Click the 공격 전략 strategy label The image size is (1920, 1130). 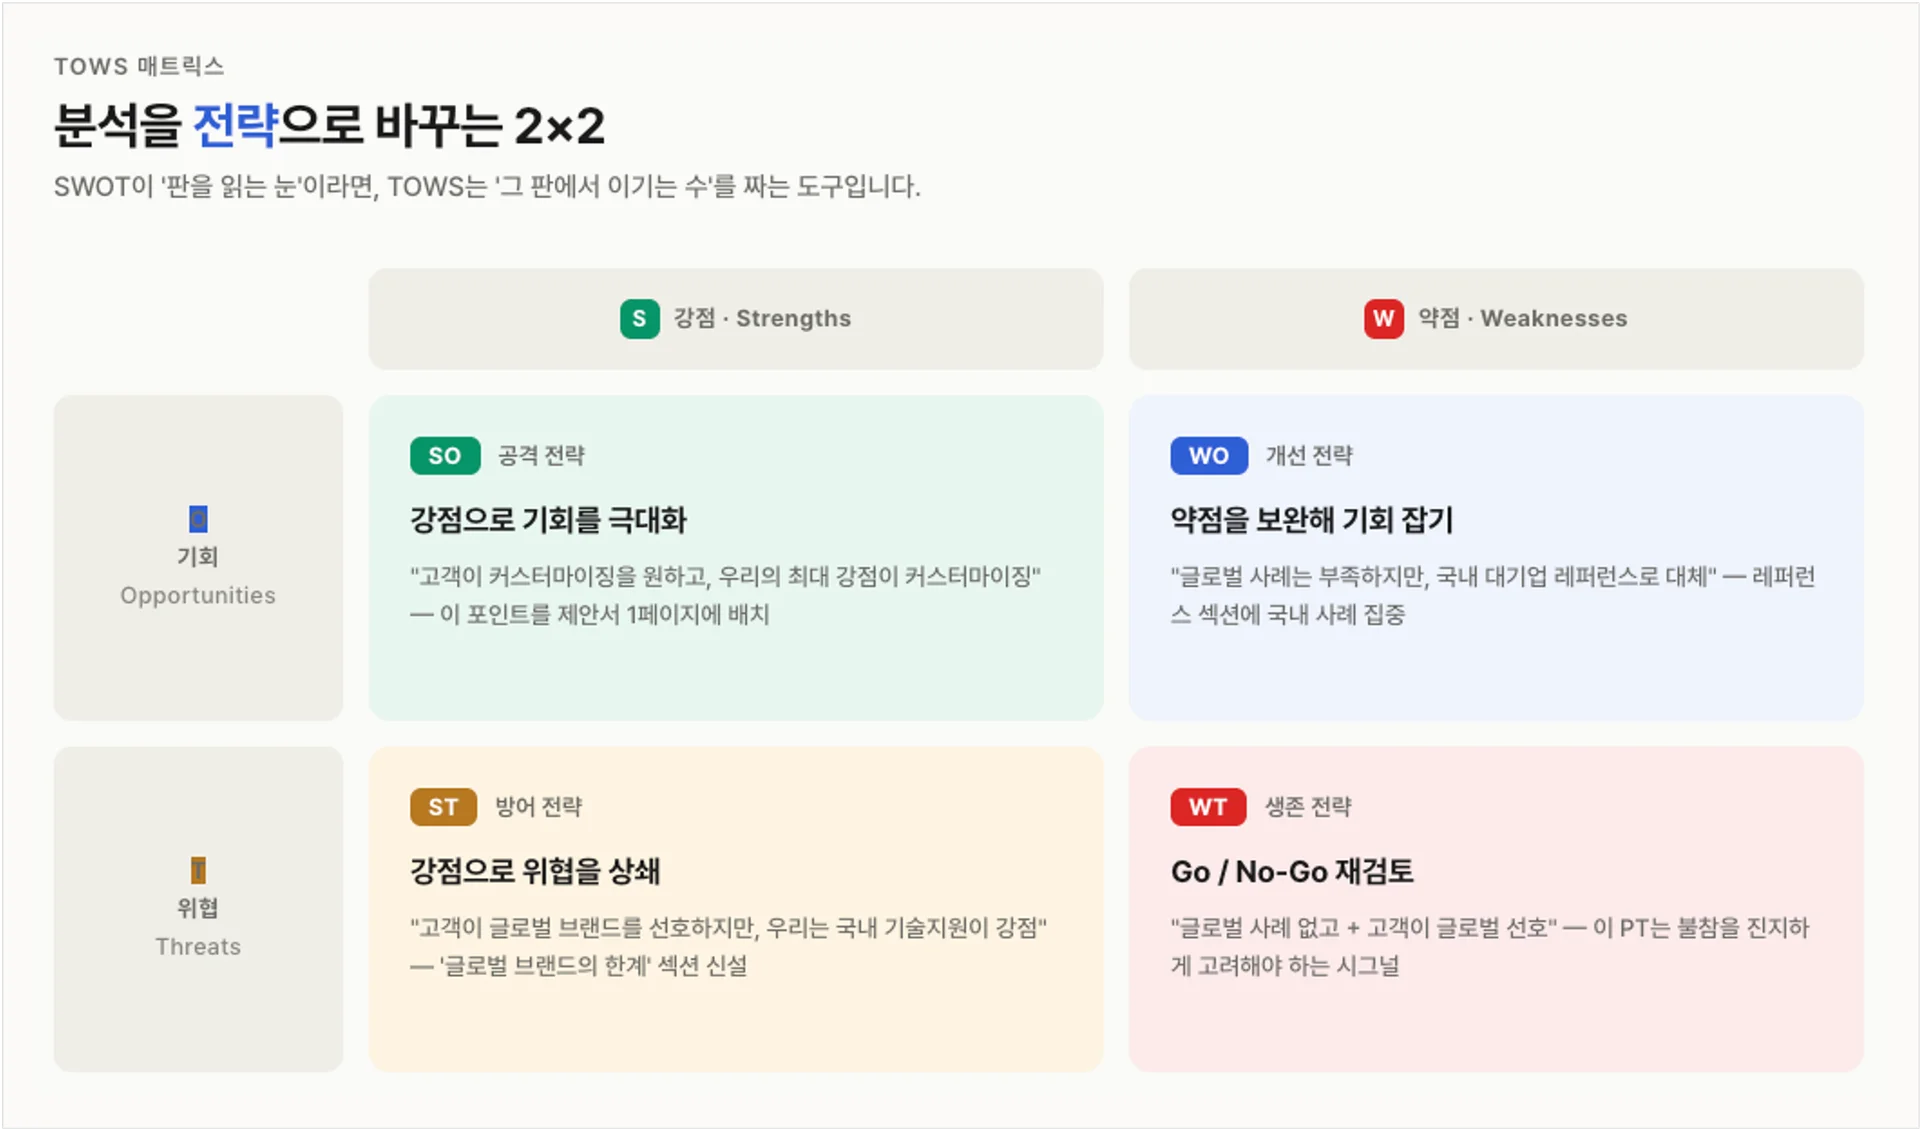point(542,455)
